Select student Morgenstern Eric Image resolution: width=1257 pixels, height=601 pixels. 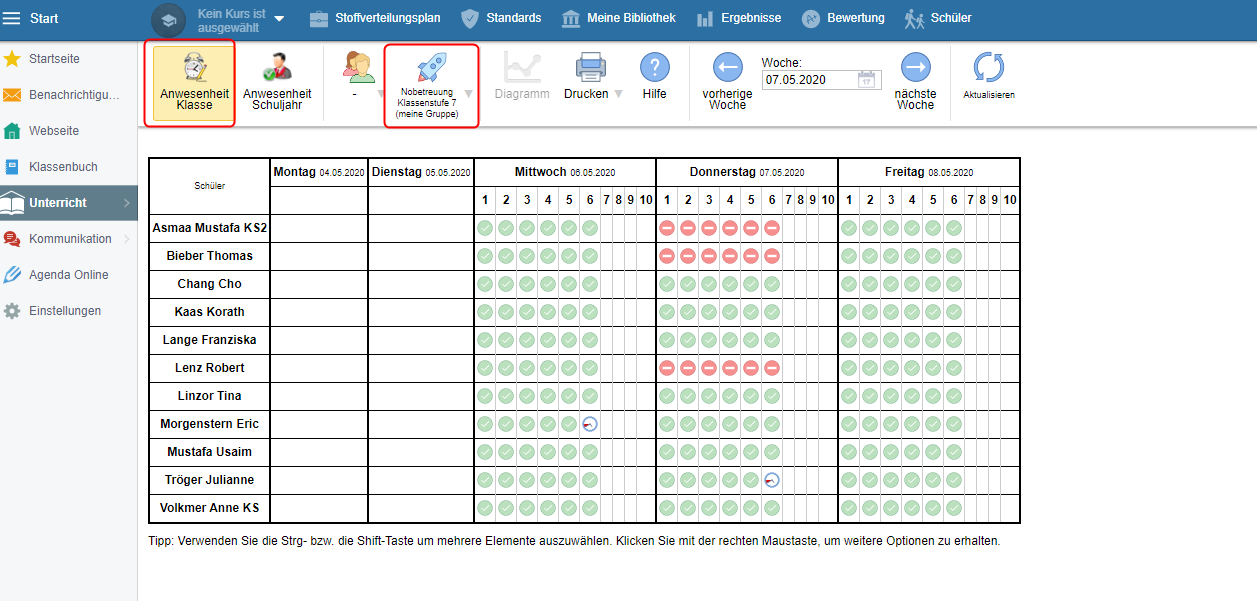coord(209,424)
